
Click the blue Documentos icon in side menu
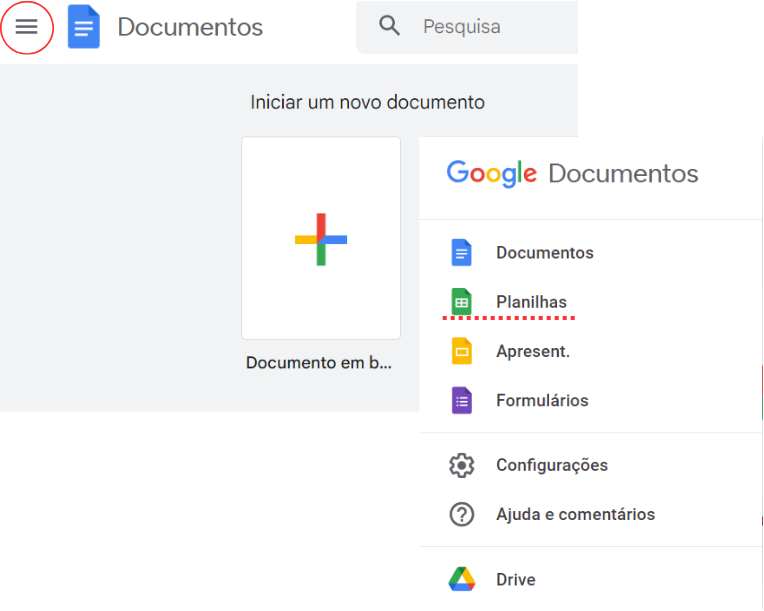pos(461,253)
